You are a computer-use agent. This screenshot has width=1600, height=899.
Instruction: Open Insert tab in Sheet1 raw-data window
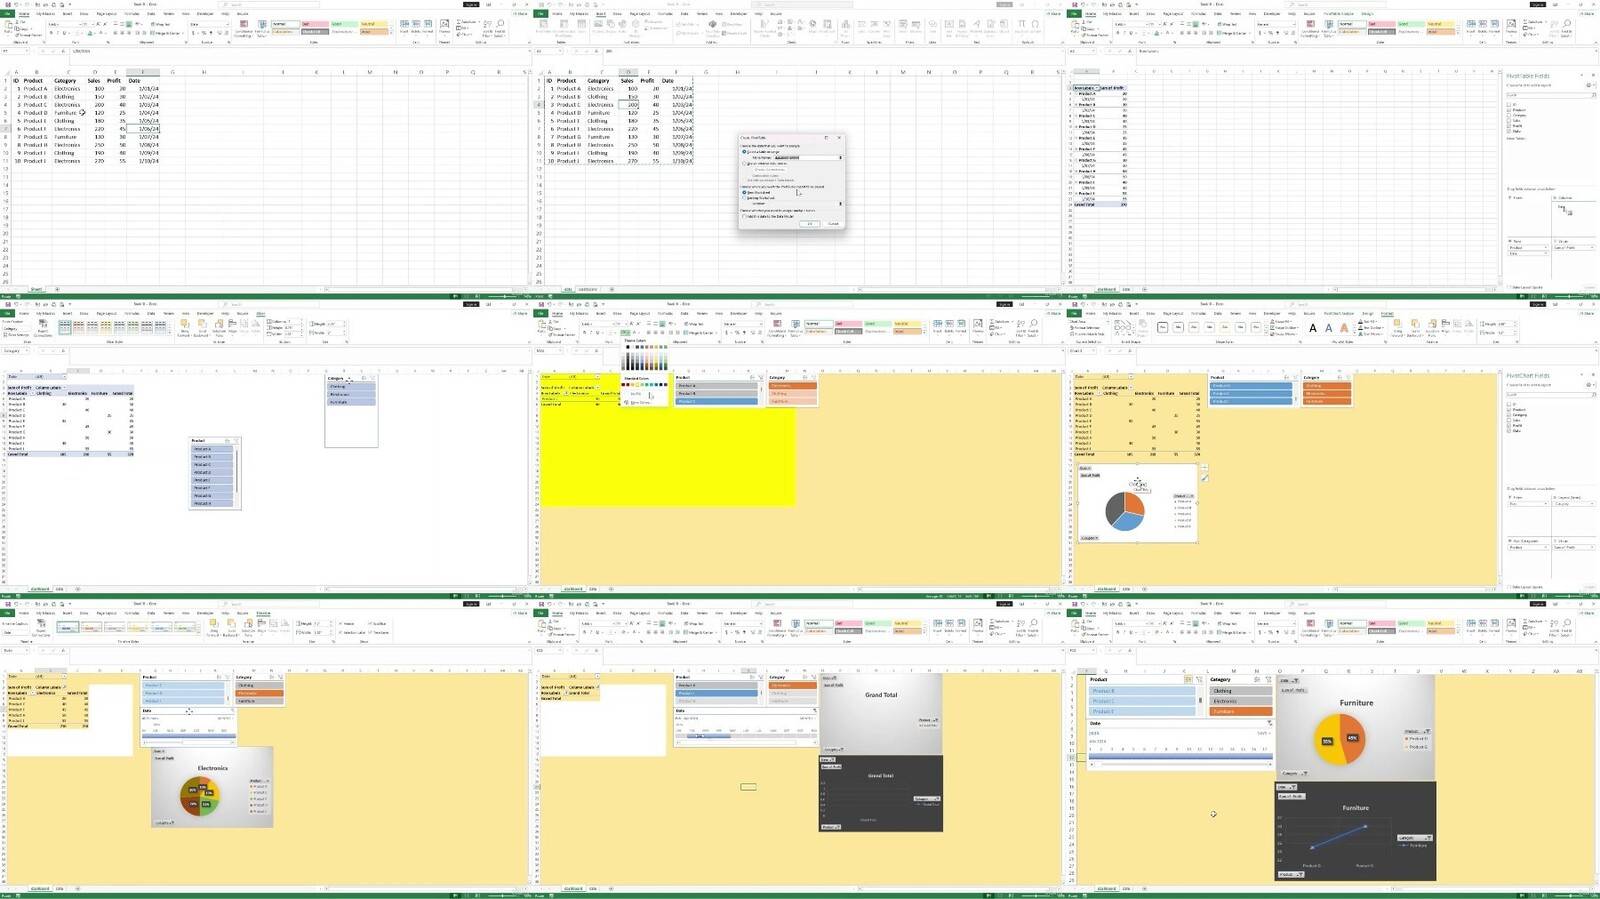tap(67, 14)
